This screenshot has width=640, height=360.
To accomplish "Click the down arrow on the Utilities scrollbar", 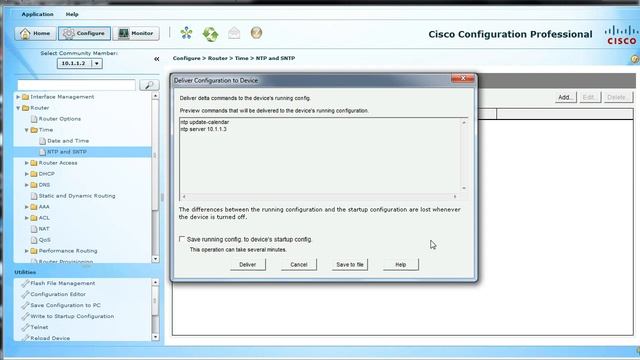I will pyautogui.click(x=156, y=337).
